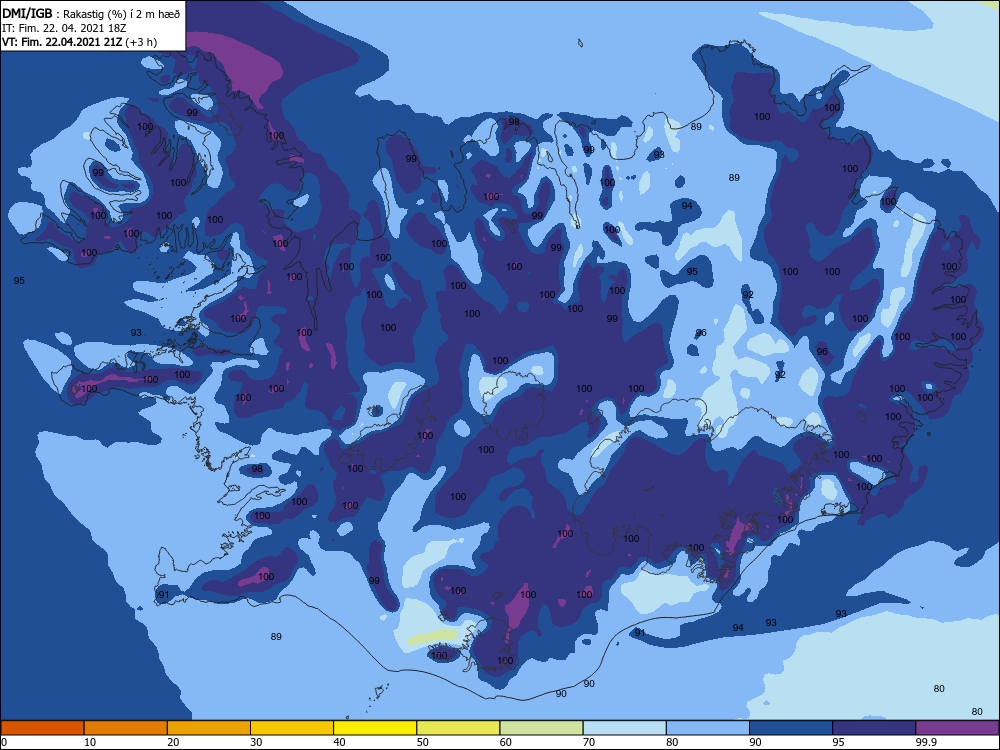Select the orange 10–20 legend color block
The height and width of the screenshot is (750, 1000).
(x=126, y=728)
